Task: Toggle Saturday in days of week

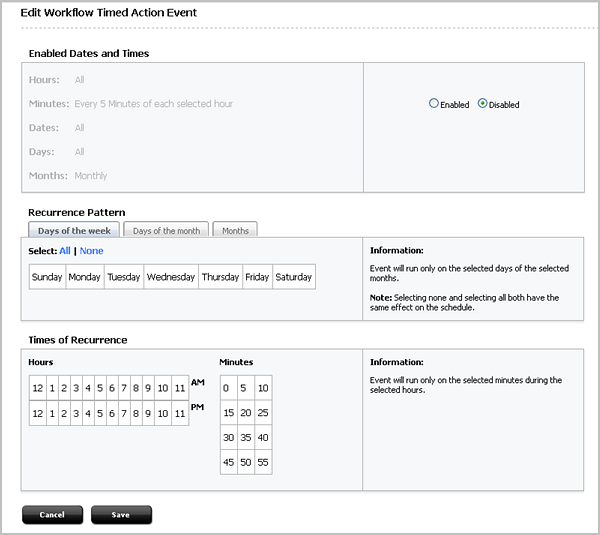Action: click(x=294, y=277)
